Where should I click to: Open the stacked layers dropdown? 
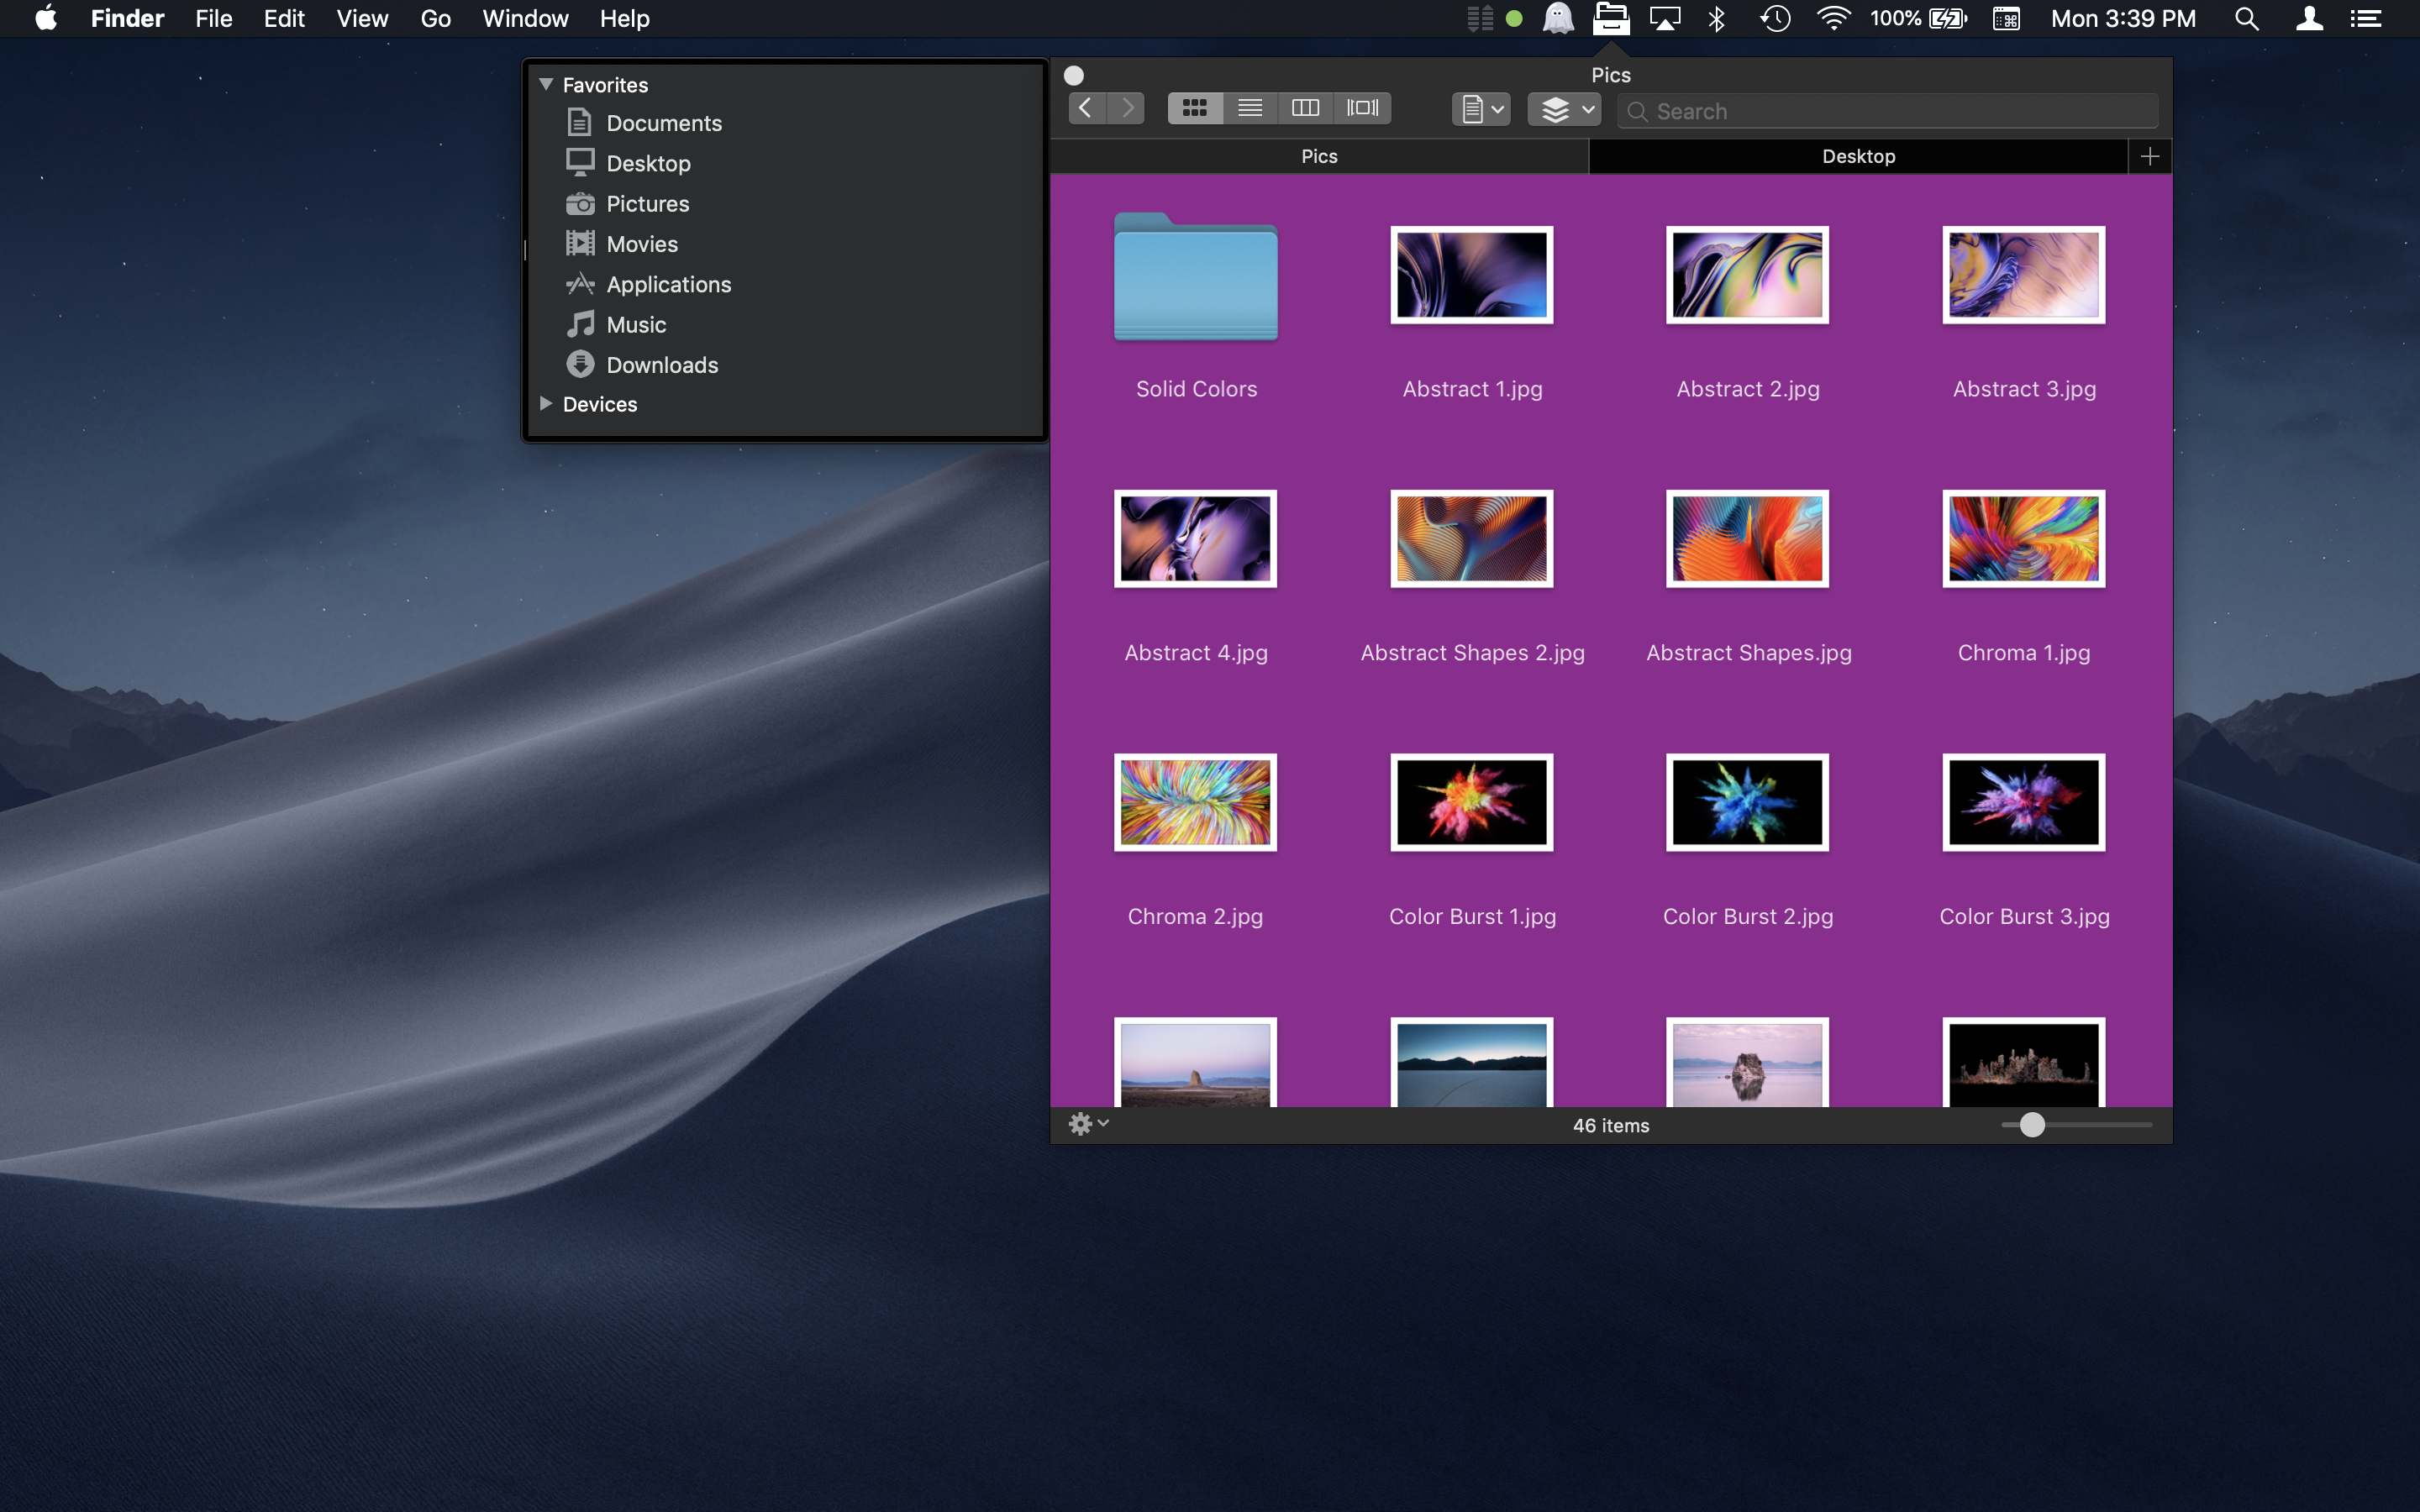[x=1564, y=109]
